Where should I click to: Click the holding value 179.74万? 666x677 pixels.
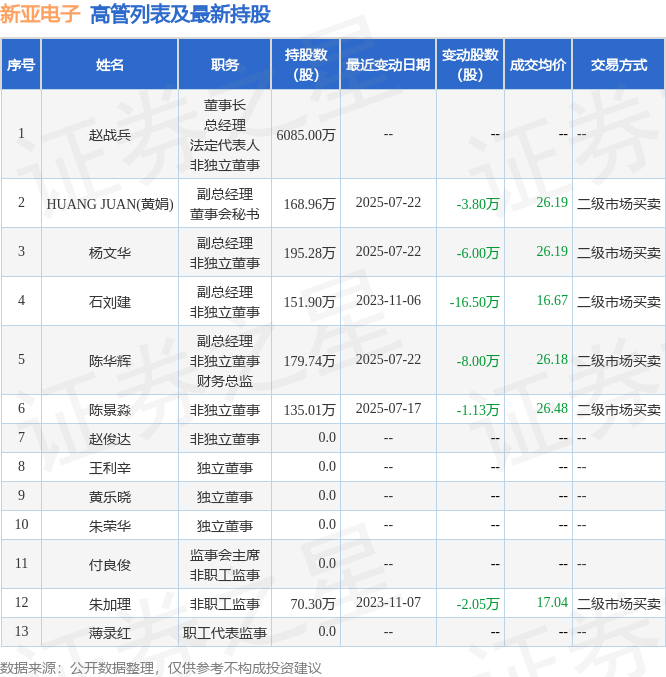point(309,361)
